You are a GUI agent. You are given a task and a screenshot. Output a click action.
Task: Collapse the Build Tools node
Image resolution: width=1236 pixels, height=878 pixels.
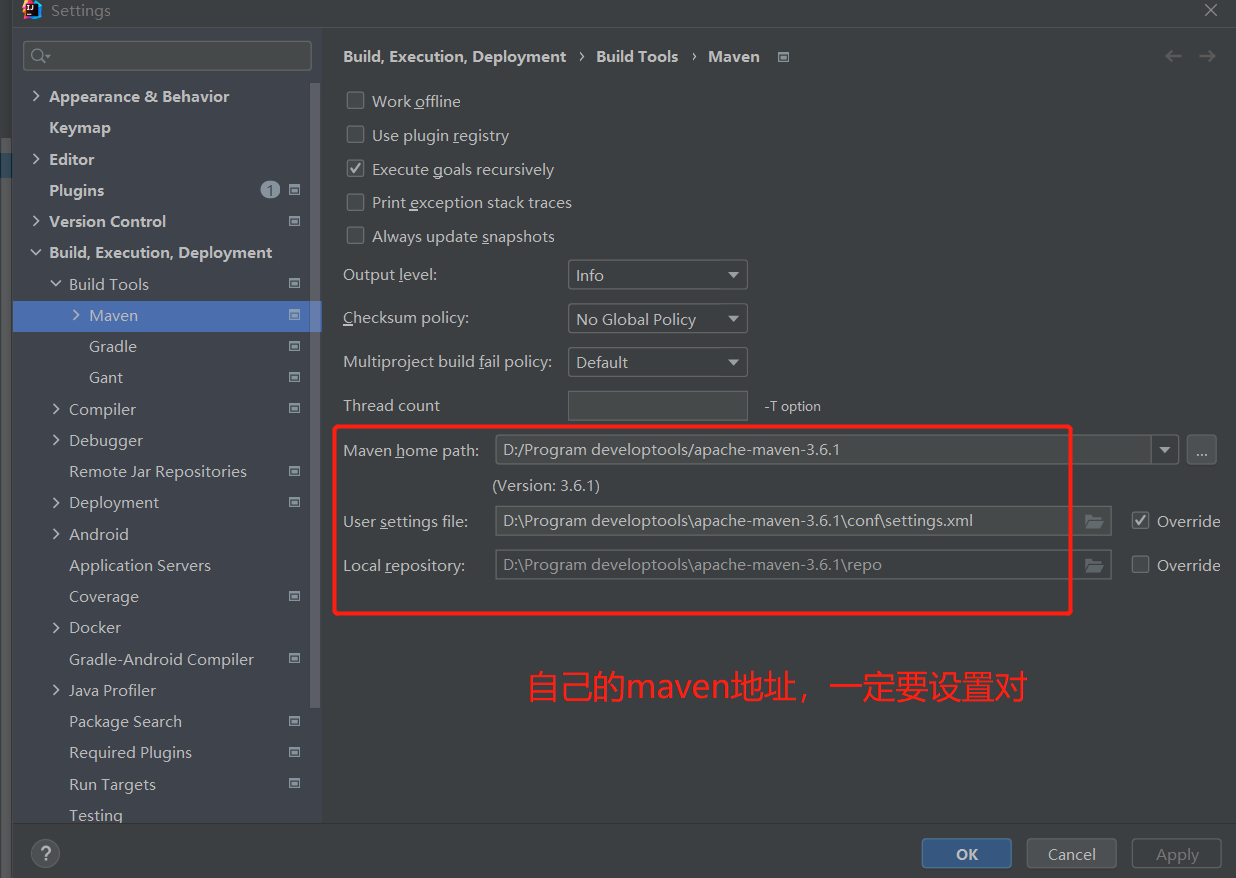coord(56,284)
